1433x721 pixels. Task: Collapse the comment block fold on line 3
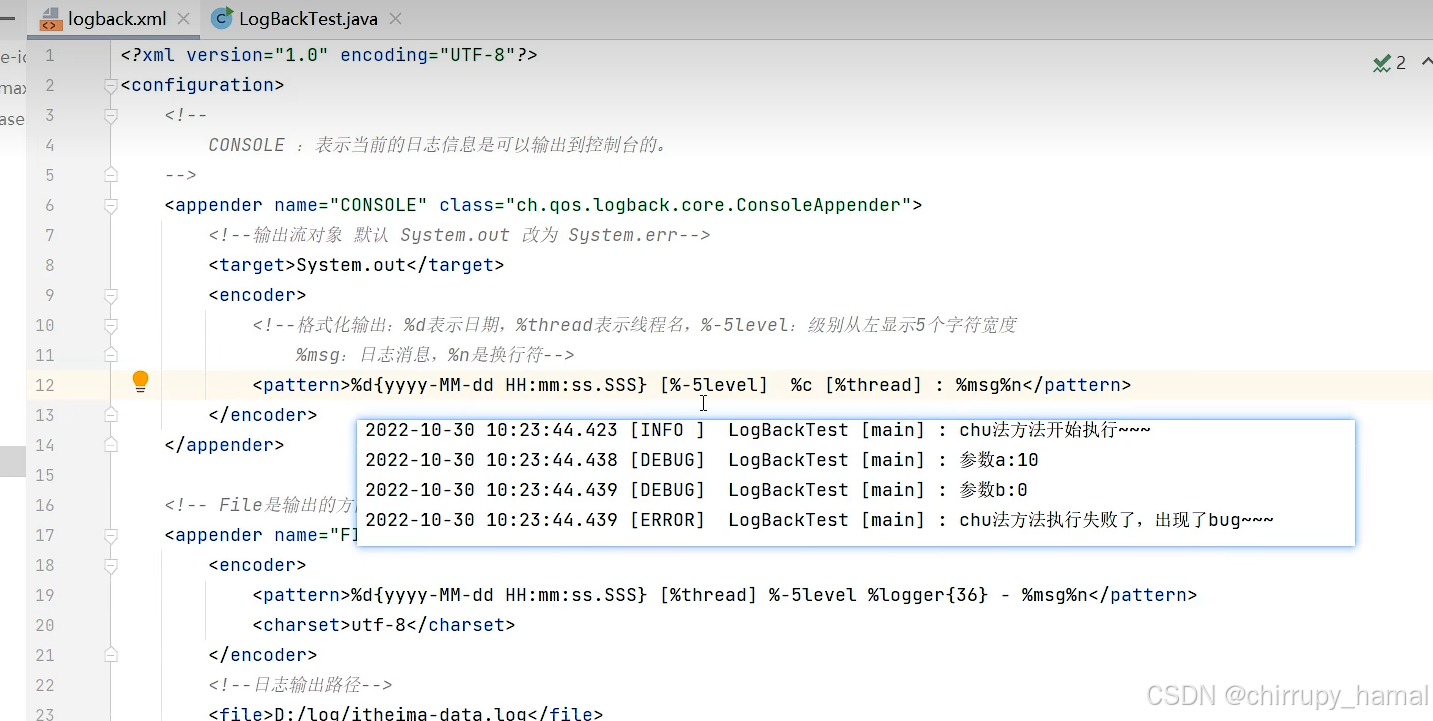111,115
